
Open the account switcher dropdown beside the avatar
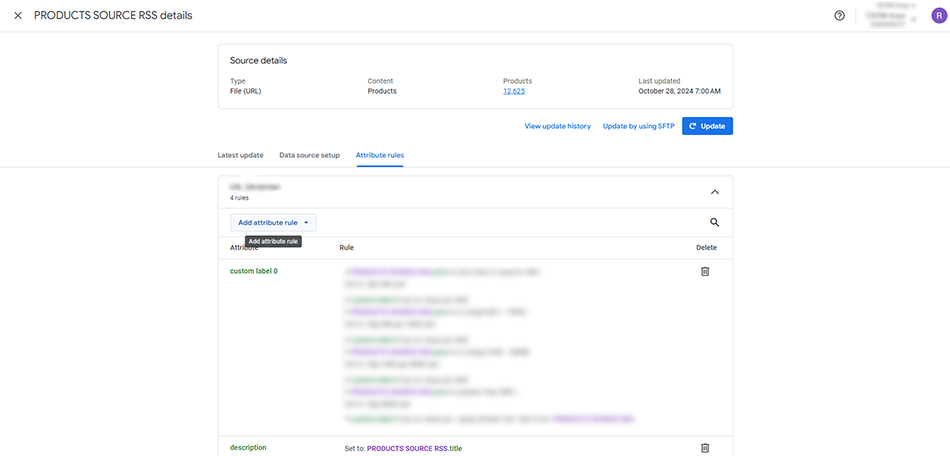click(913, 17)
